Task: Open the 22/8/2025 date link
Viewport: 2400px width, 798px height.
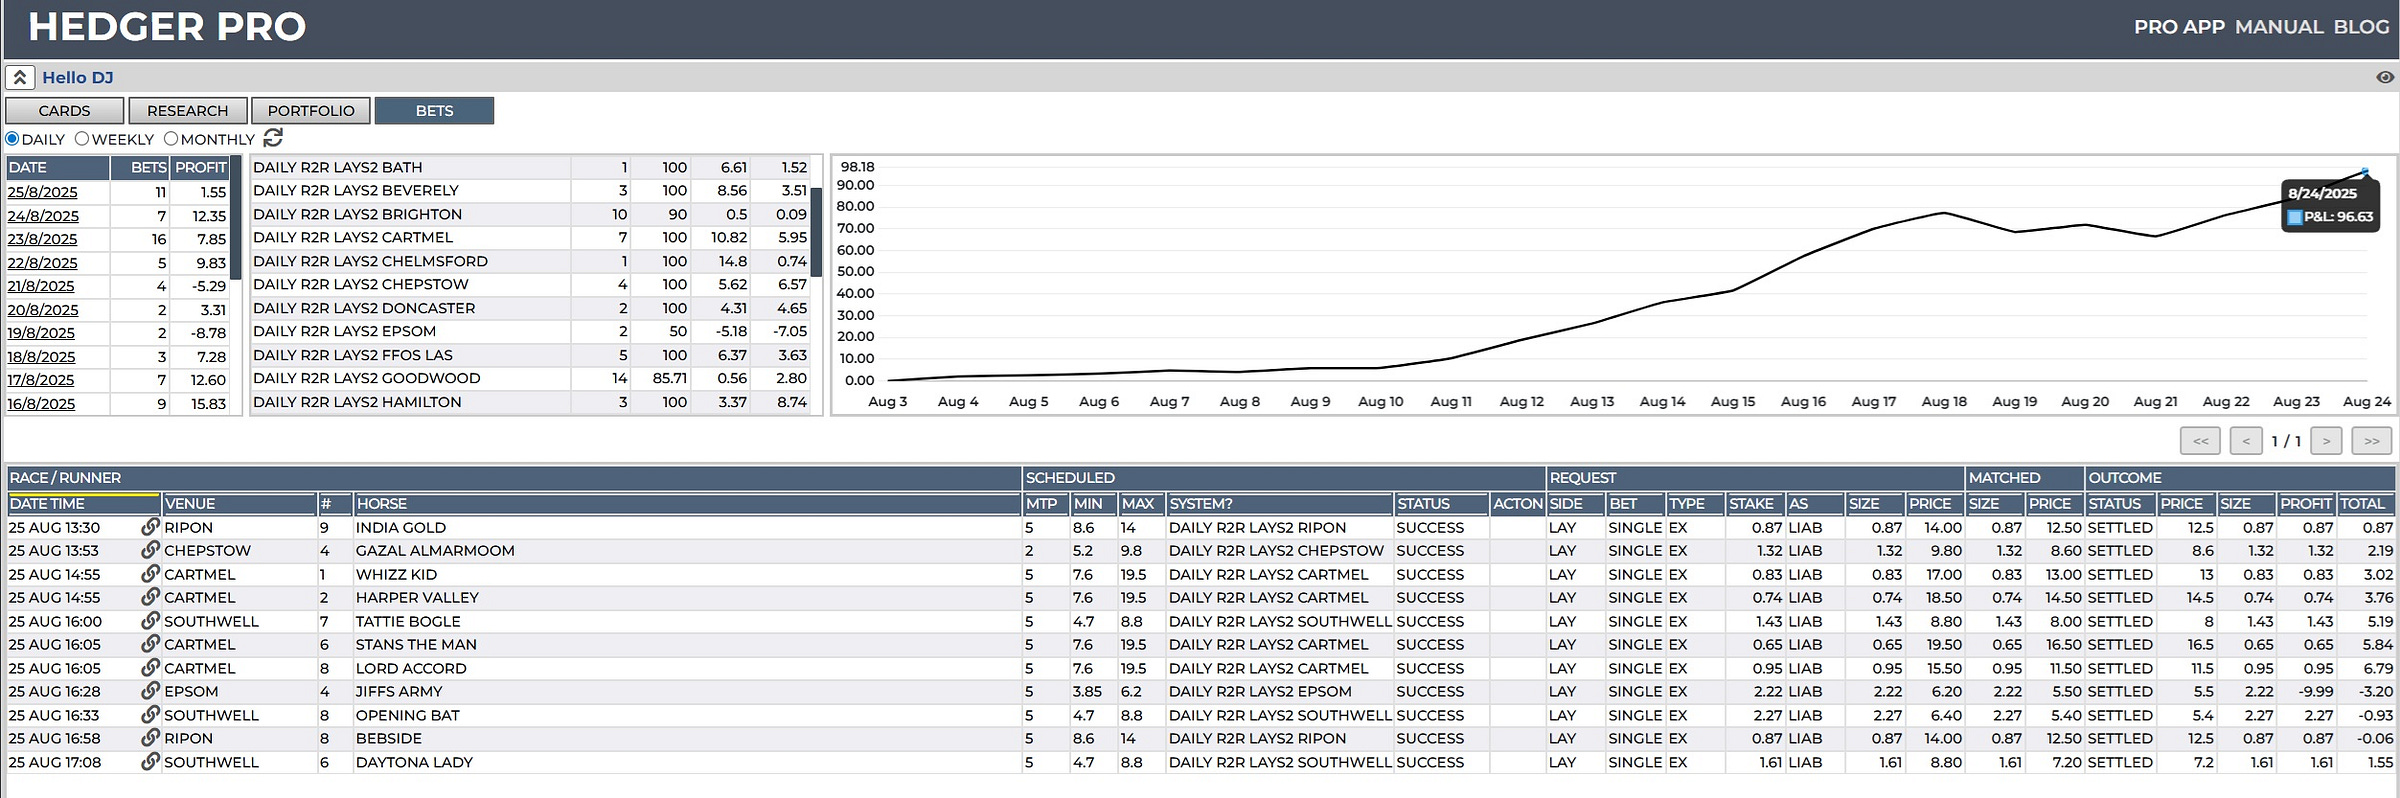Action: (x=42, y=263)
